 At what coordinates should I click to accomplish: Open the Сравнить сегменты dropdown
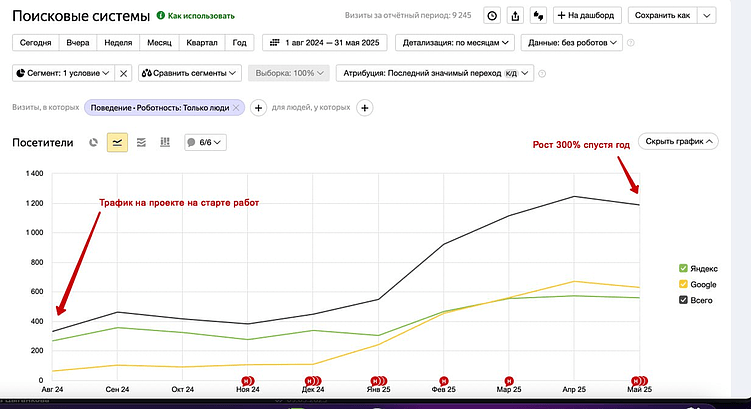[x=190, y=73]
